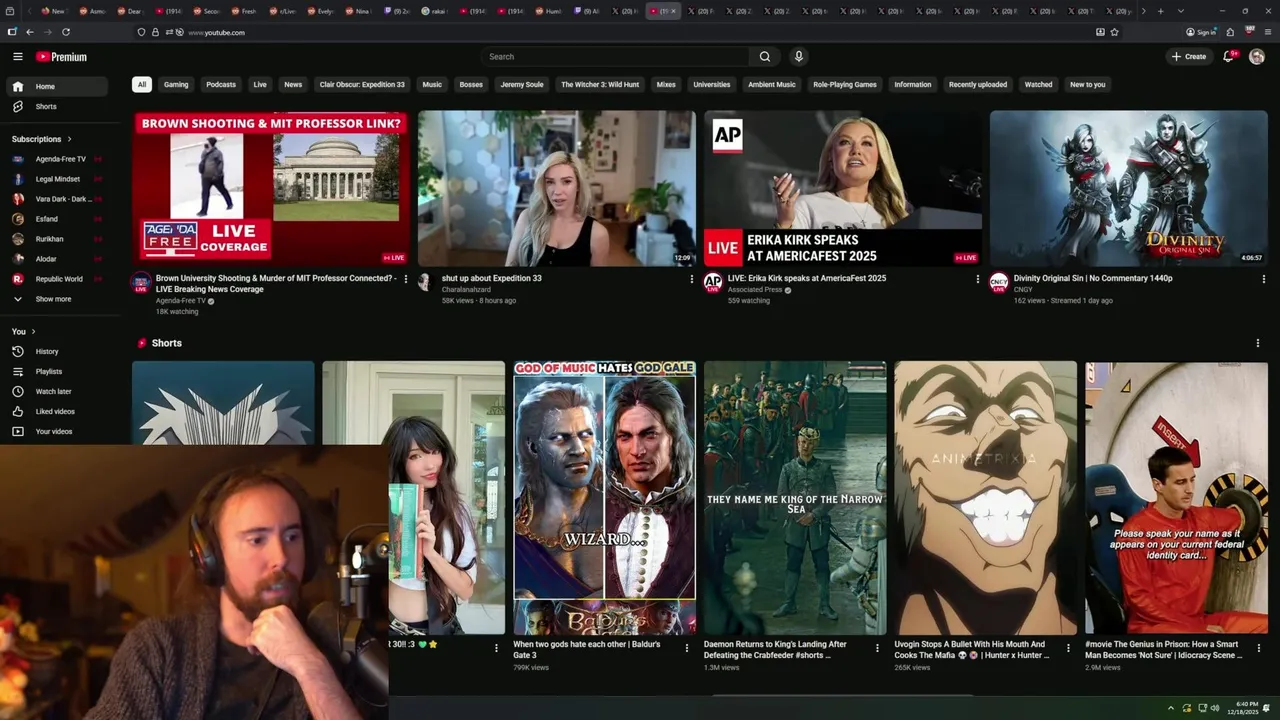Open Esfand subscription channel

(x=58, y=219)
